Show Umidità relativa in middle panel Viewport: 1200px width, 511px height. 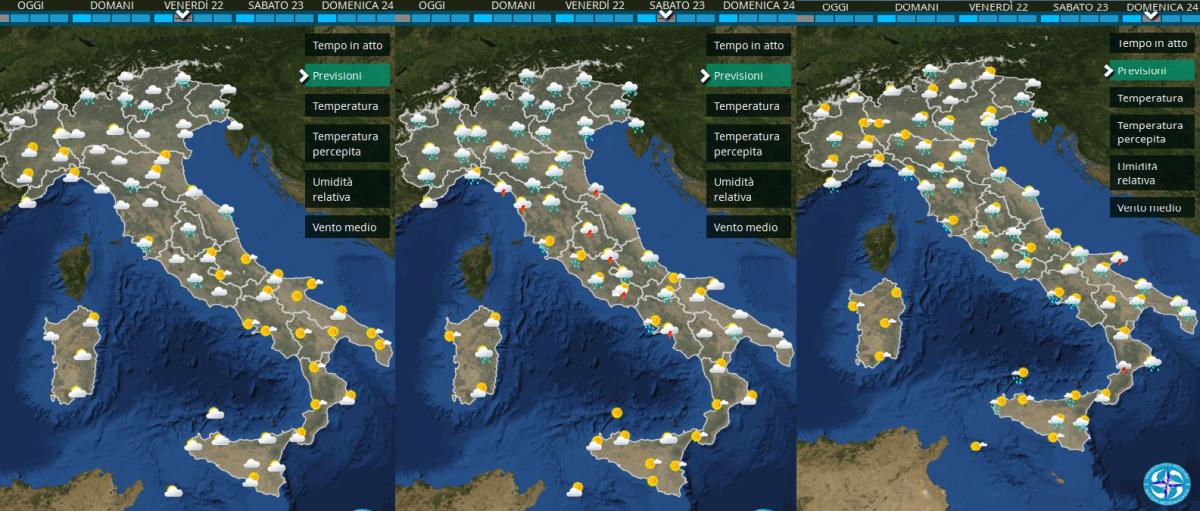749,189
